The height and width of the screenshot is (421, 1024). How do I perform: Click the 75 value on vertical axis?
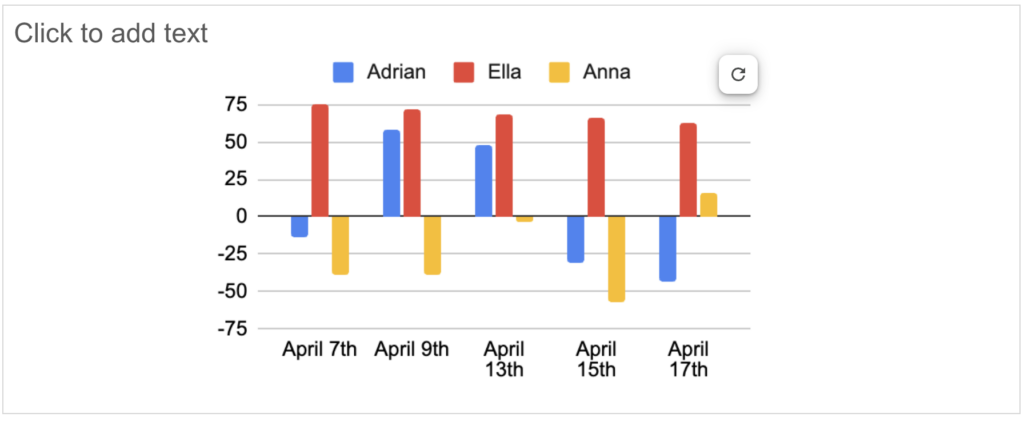pos(235,104)
